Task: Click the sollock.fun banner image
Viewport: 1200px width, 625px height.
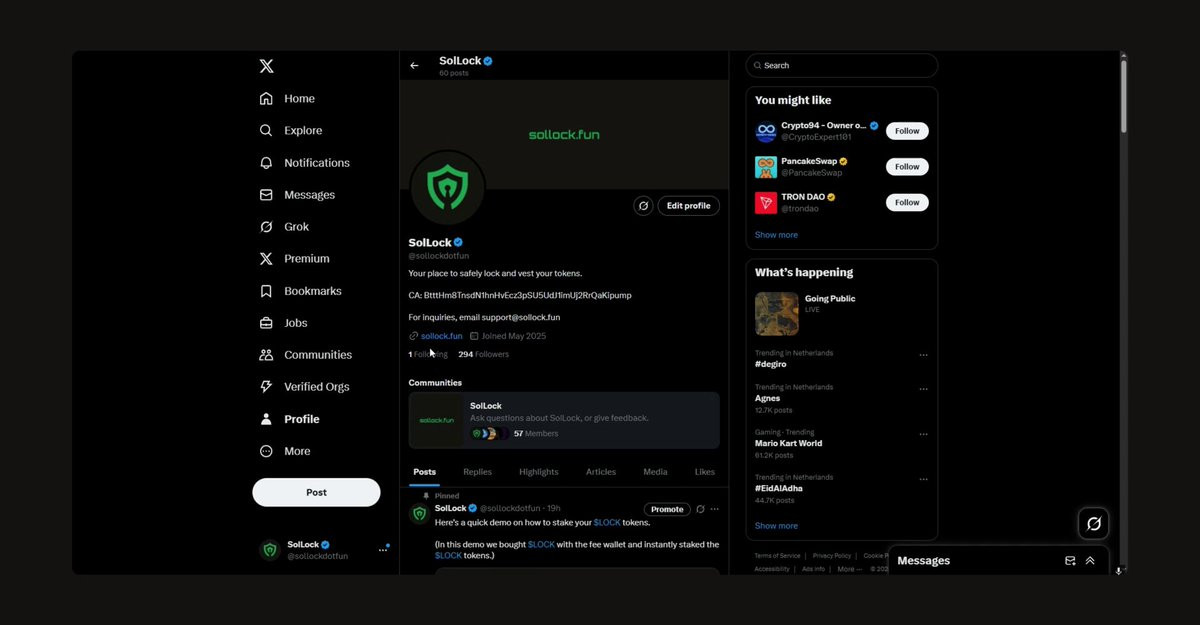Action: pos(564,134)
